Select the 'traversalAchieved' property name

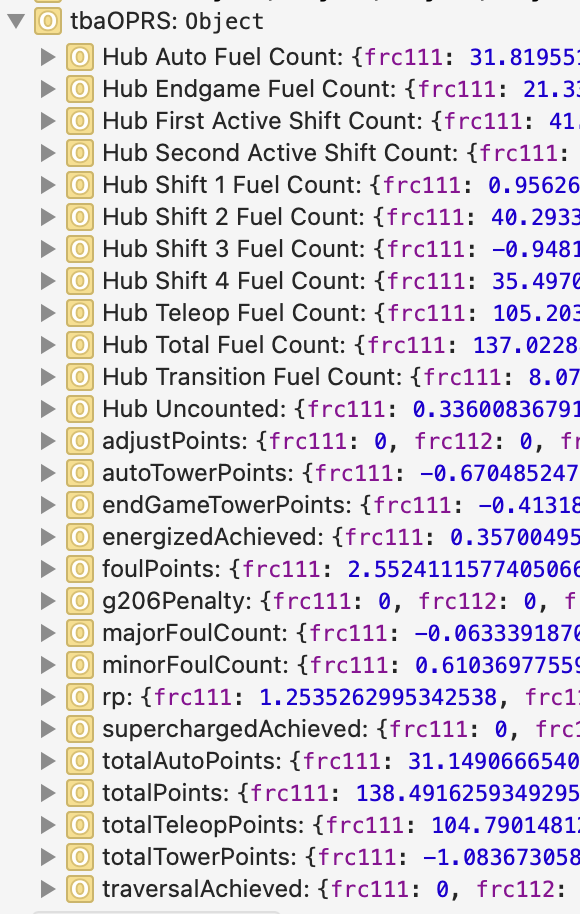(x=203, y=890)
